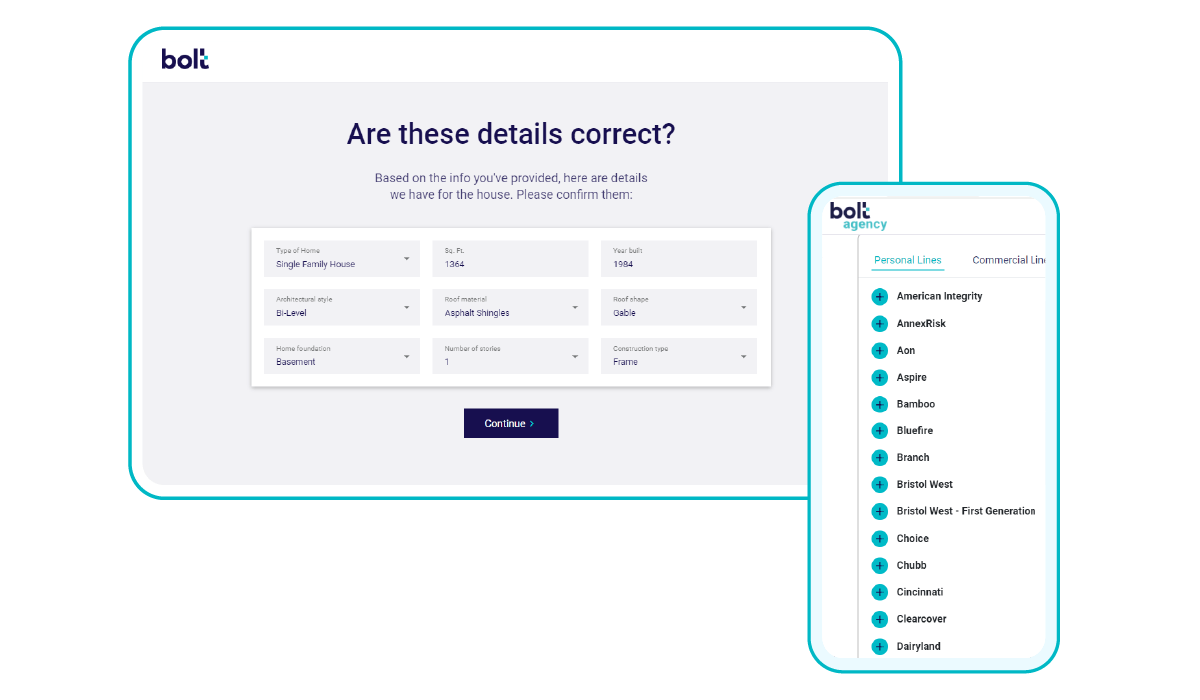1200x700 pixels.
Task: Click the plus icon next to Bluefire
Action: point(879,430)
